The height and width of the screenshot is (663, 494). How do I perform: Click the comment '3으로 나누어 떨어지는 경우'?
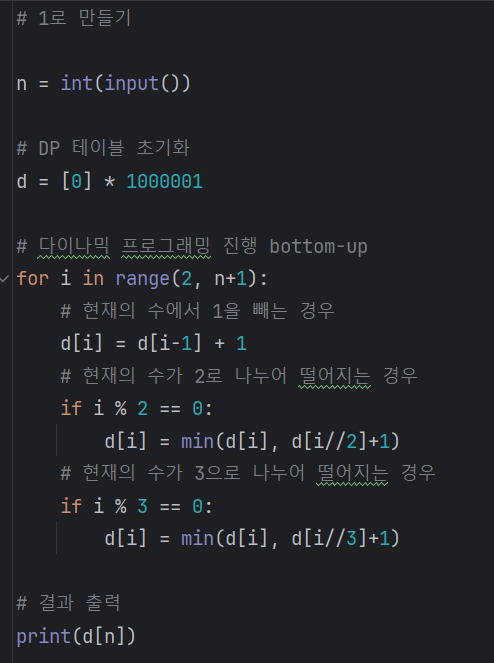click(x=315, y=473)
